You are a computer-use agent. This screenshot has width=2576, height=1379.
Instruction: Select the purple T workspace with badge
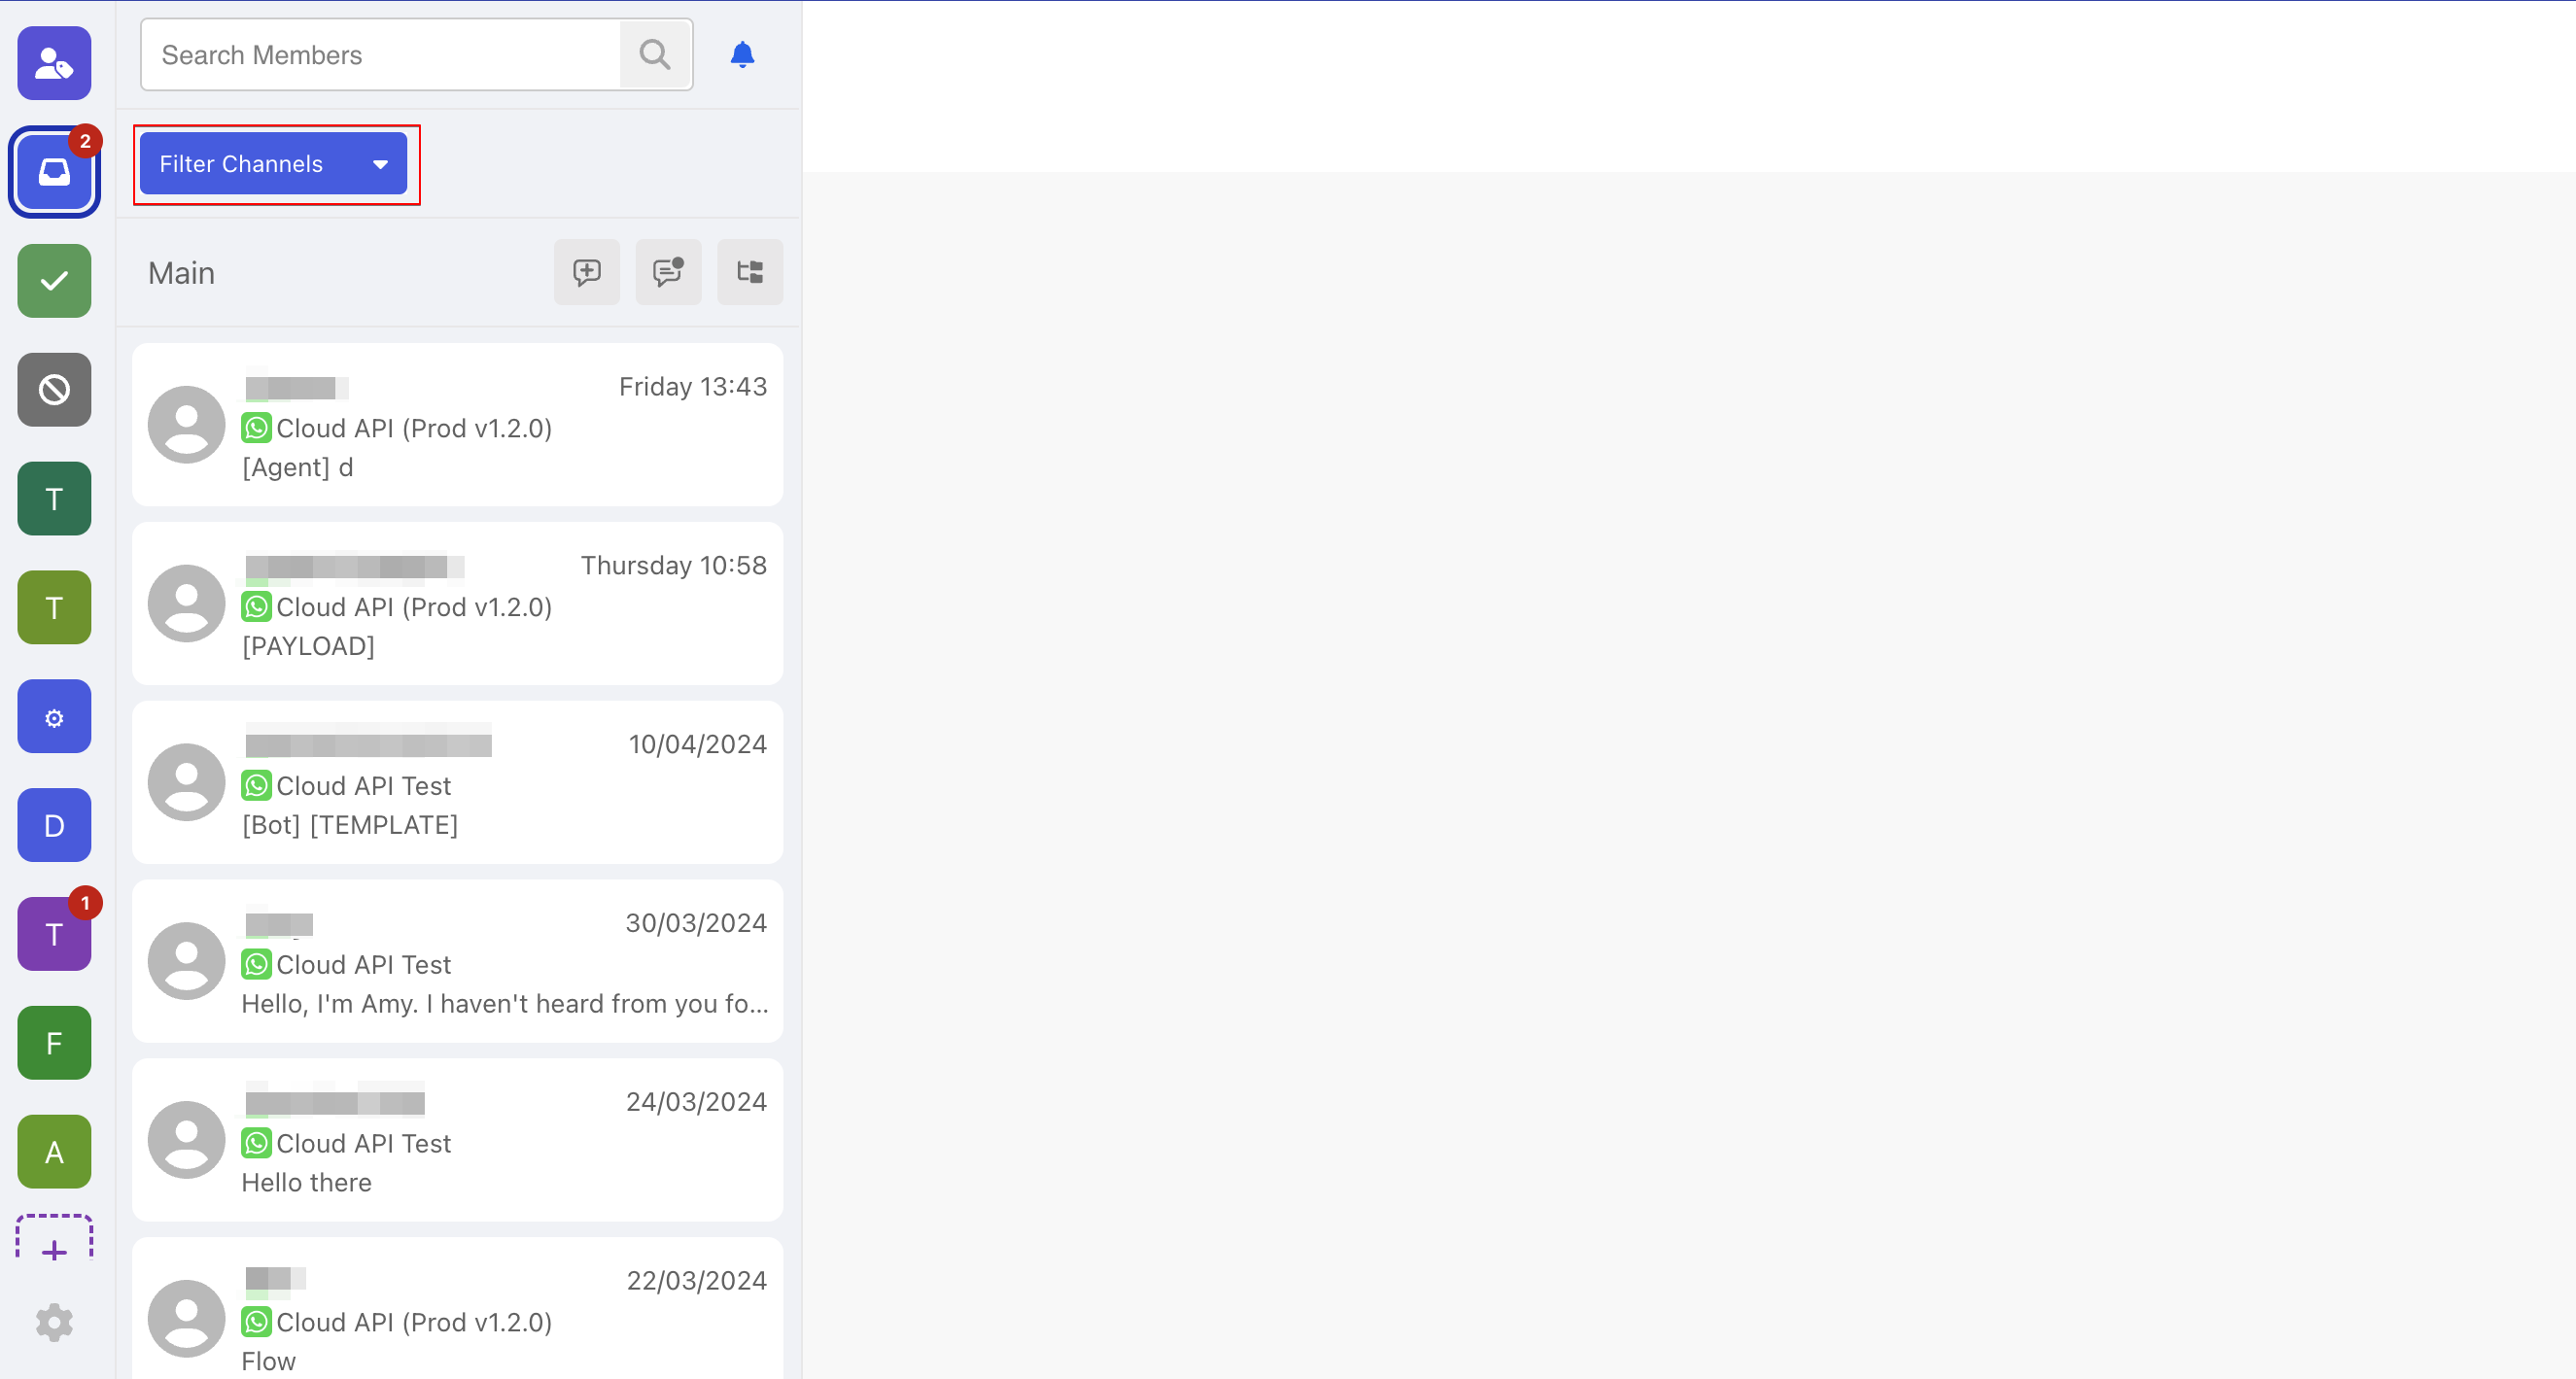click(x=54, y=934)
